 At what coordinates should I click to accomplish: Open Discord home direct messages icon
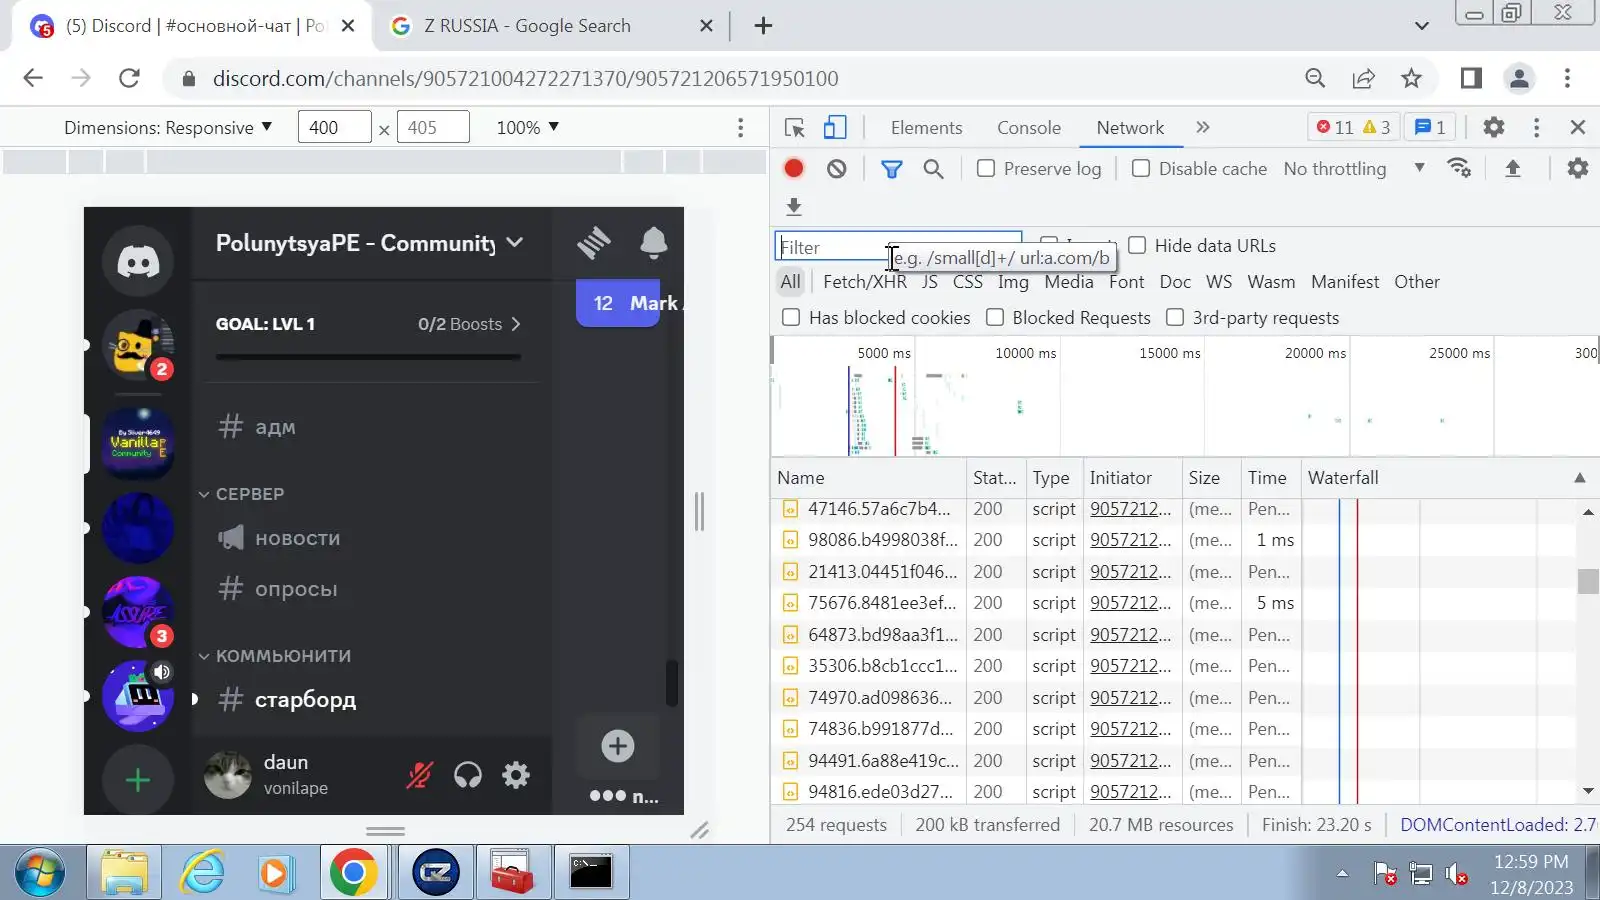[x=138, y=261]
